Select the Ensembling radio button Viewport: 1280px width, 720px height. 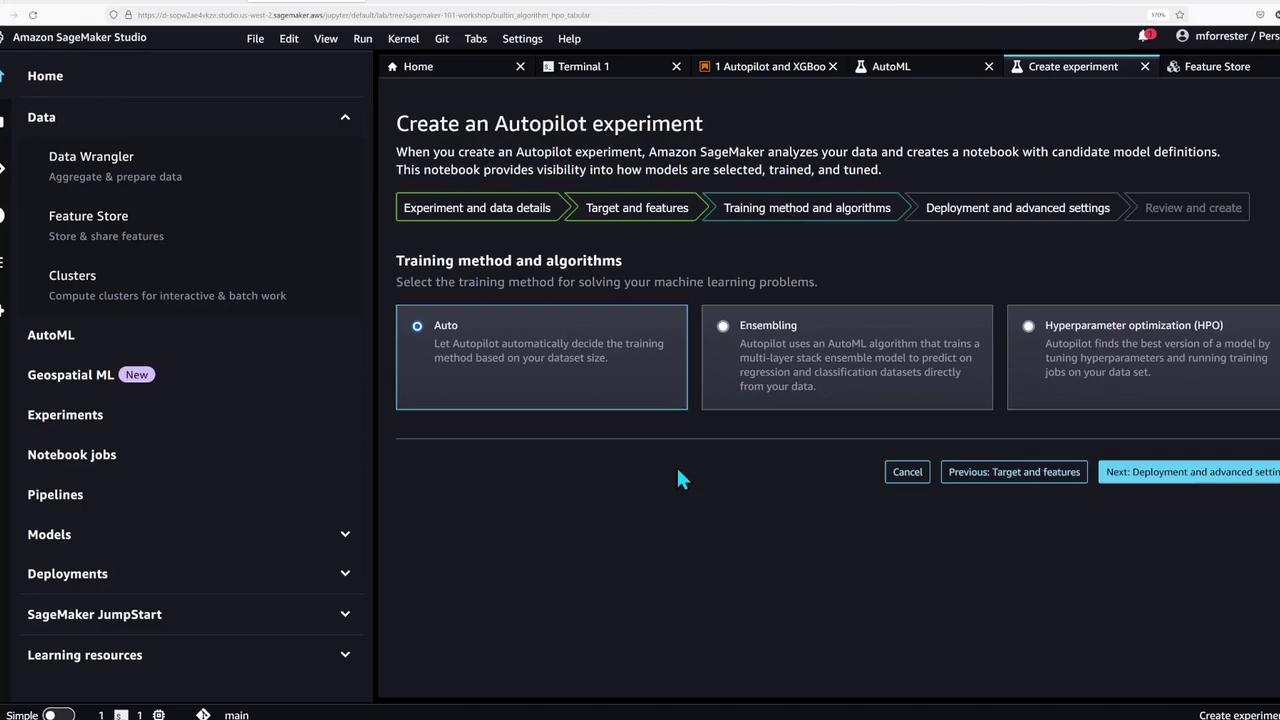723,326
